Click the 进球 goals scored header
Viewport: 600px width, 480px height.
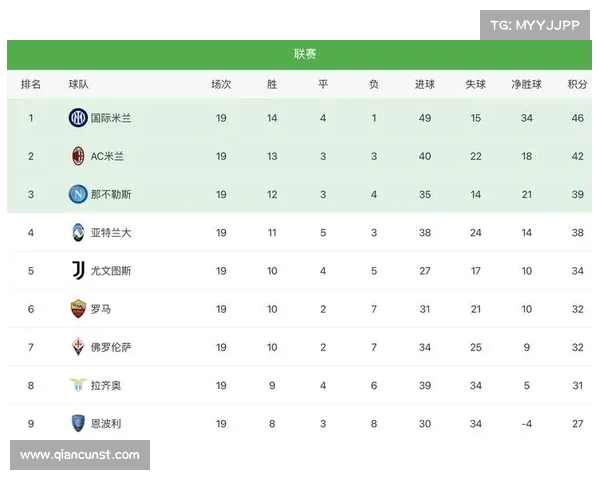(x=425, y=84)
